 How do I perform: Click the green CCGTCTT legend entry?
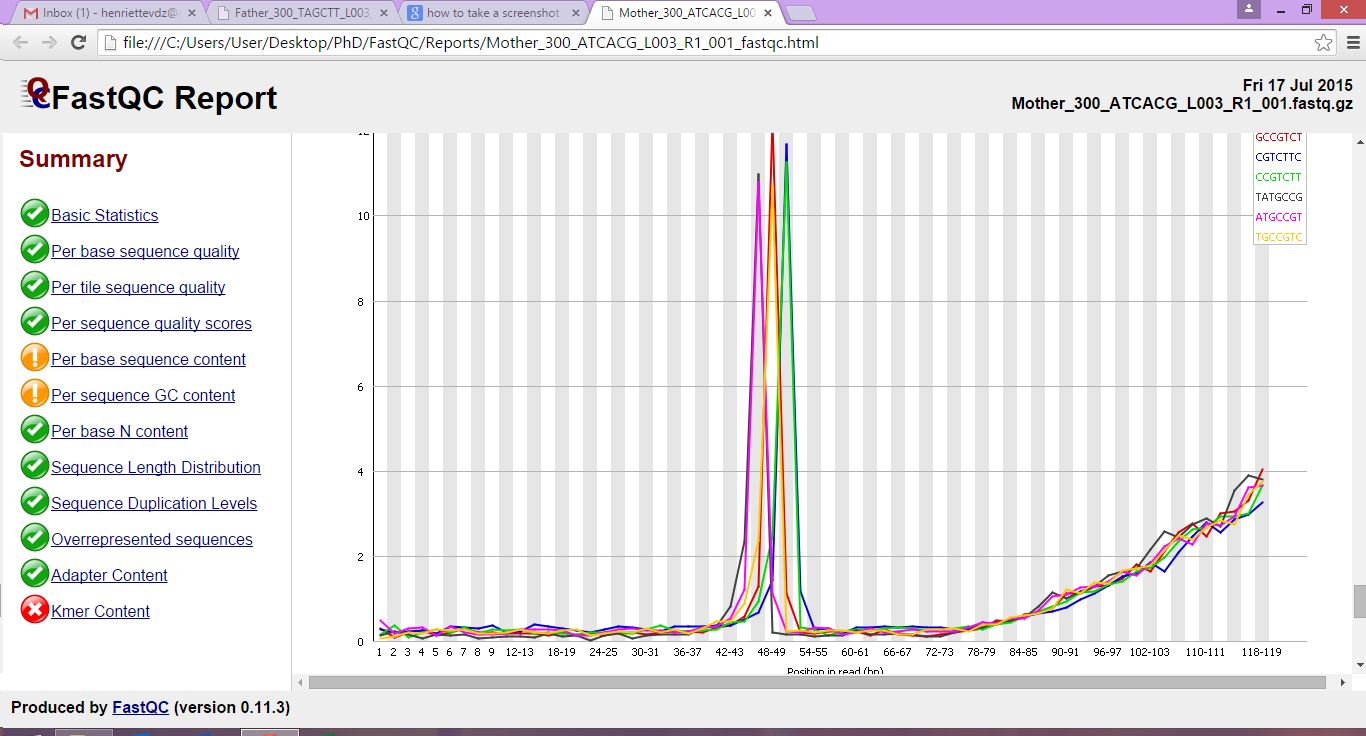1279,177
